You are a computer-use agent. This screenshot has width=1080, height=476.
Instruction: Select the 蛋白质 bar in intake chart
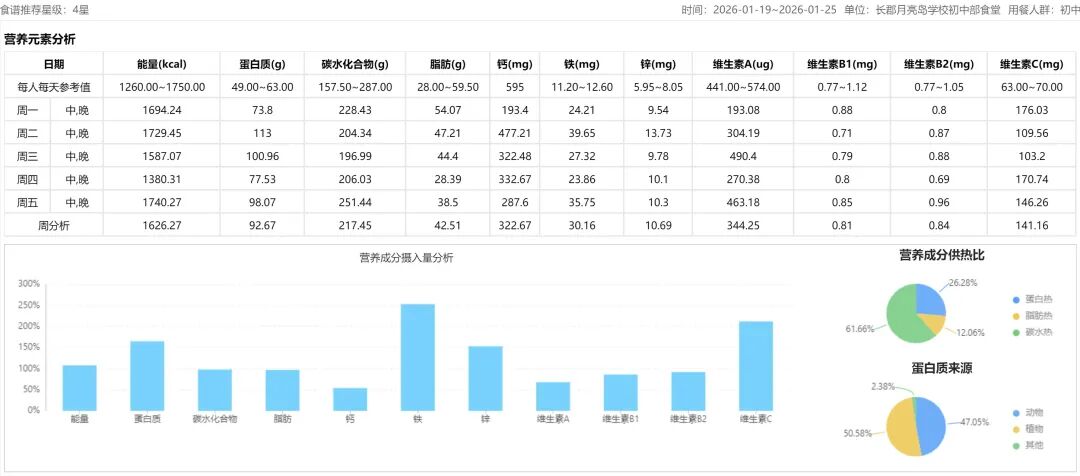coord(147,375)
